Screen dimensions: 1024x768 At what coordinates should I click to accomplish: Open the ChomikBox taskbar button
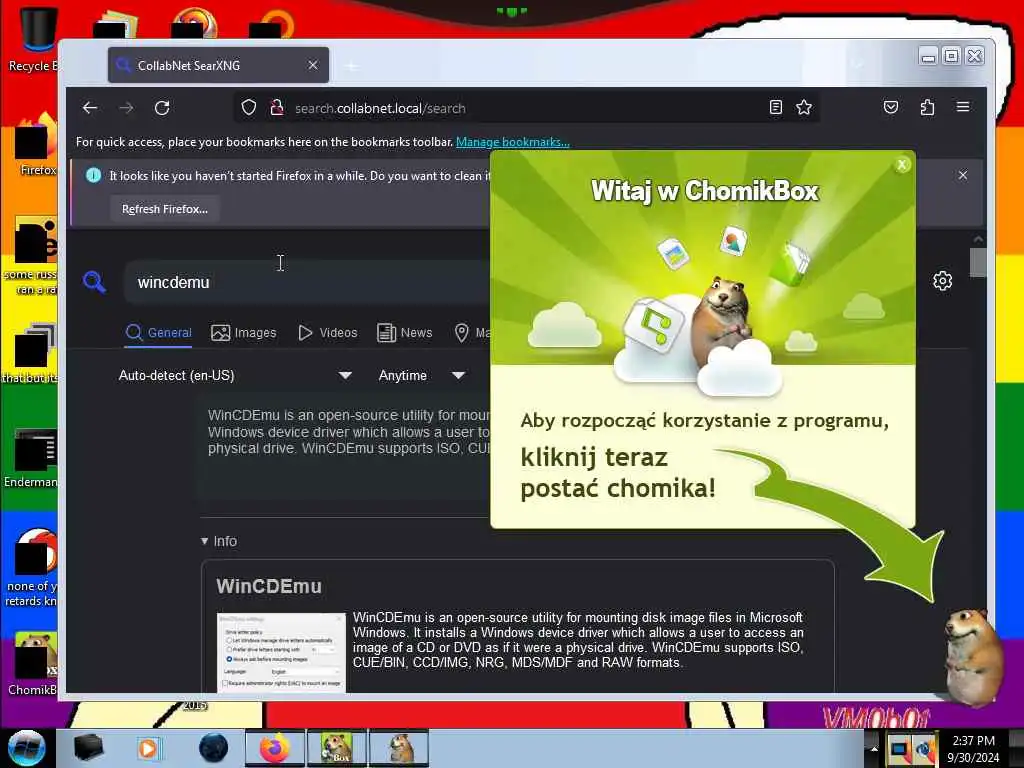(336, 748)
